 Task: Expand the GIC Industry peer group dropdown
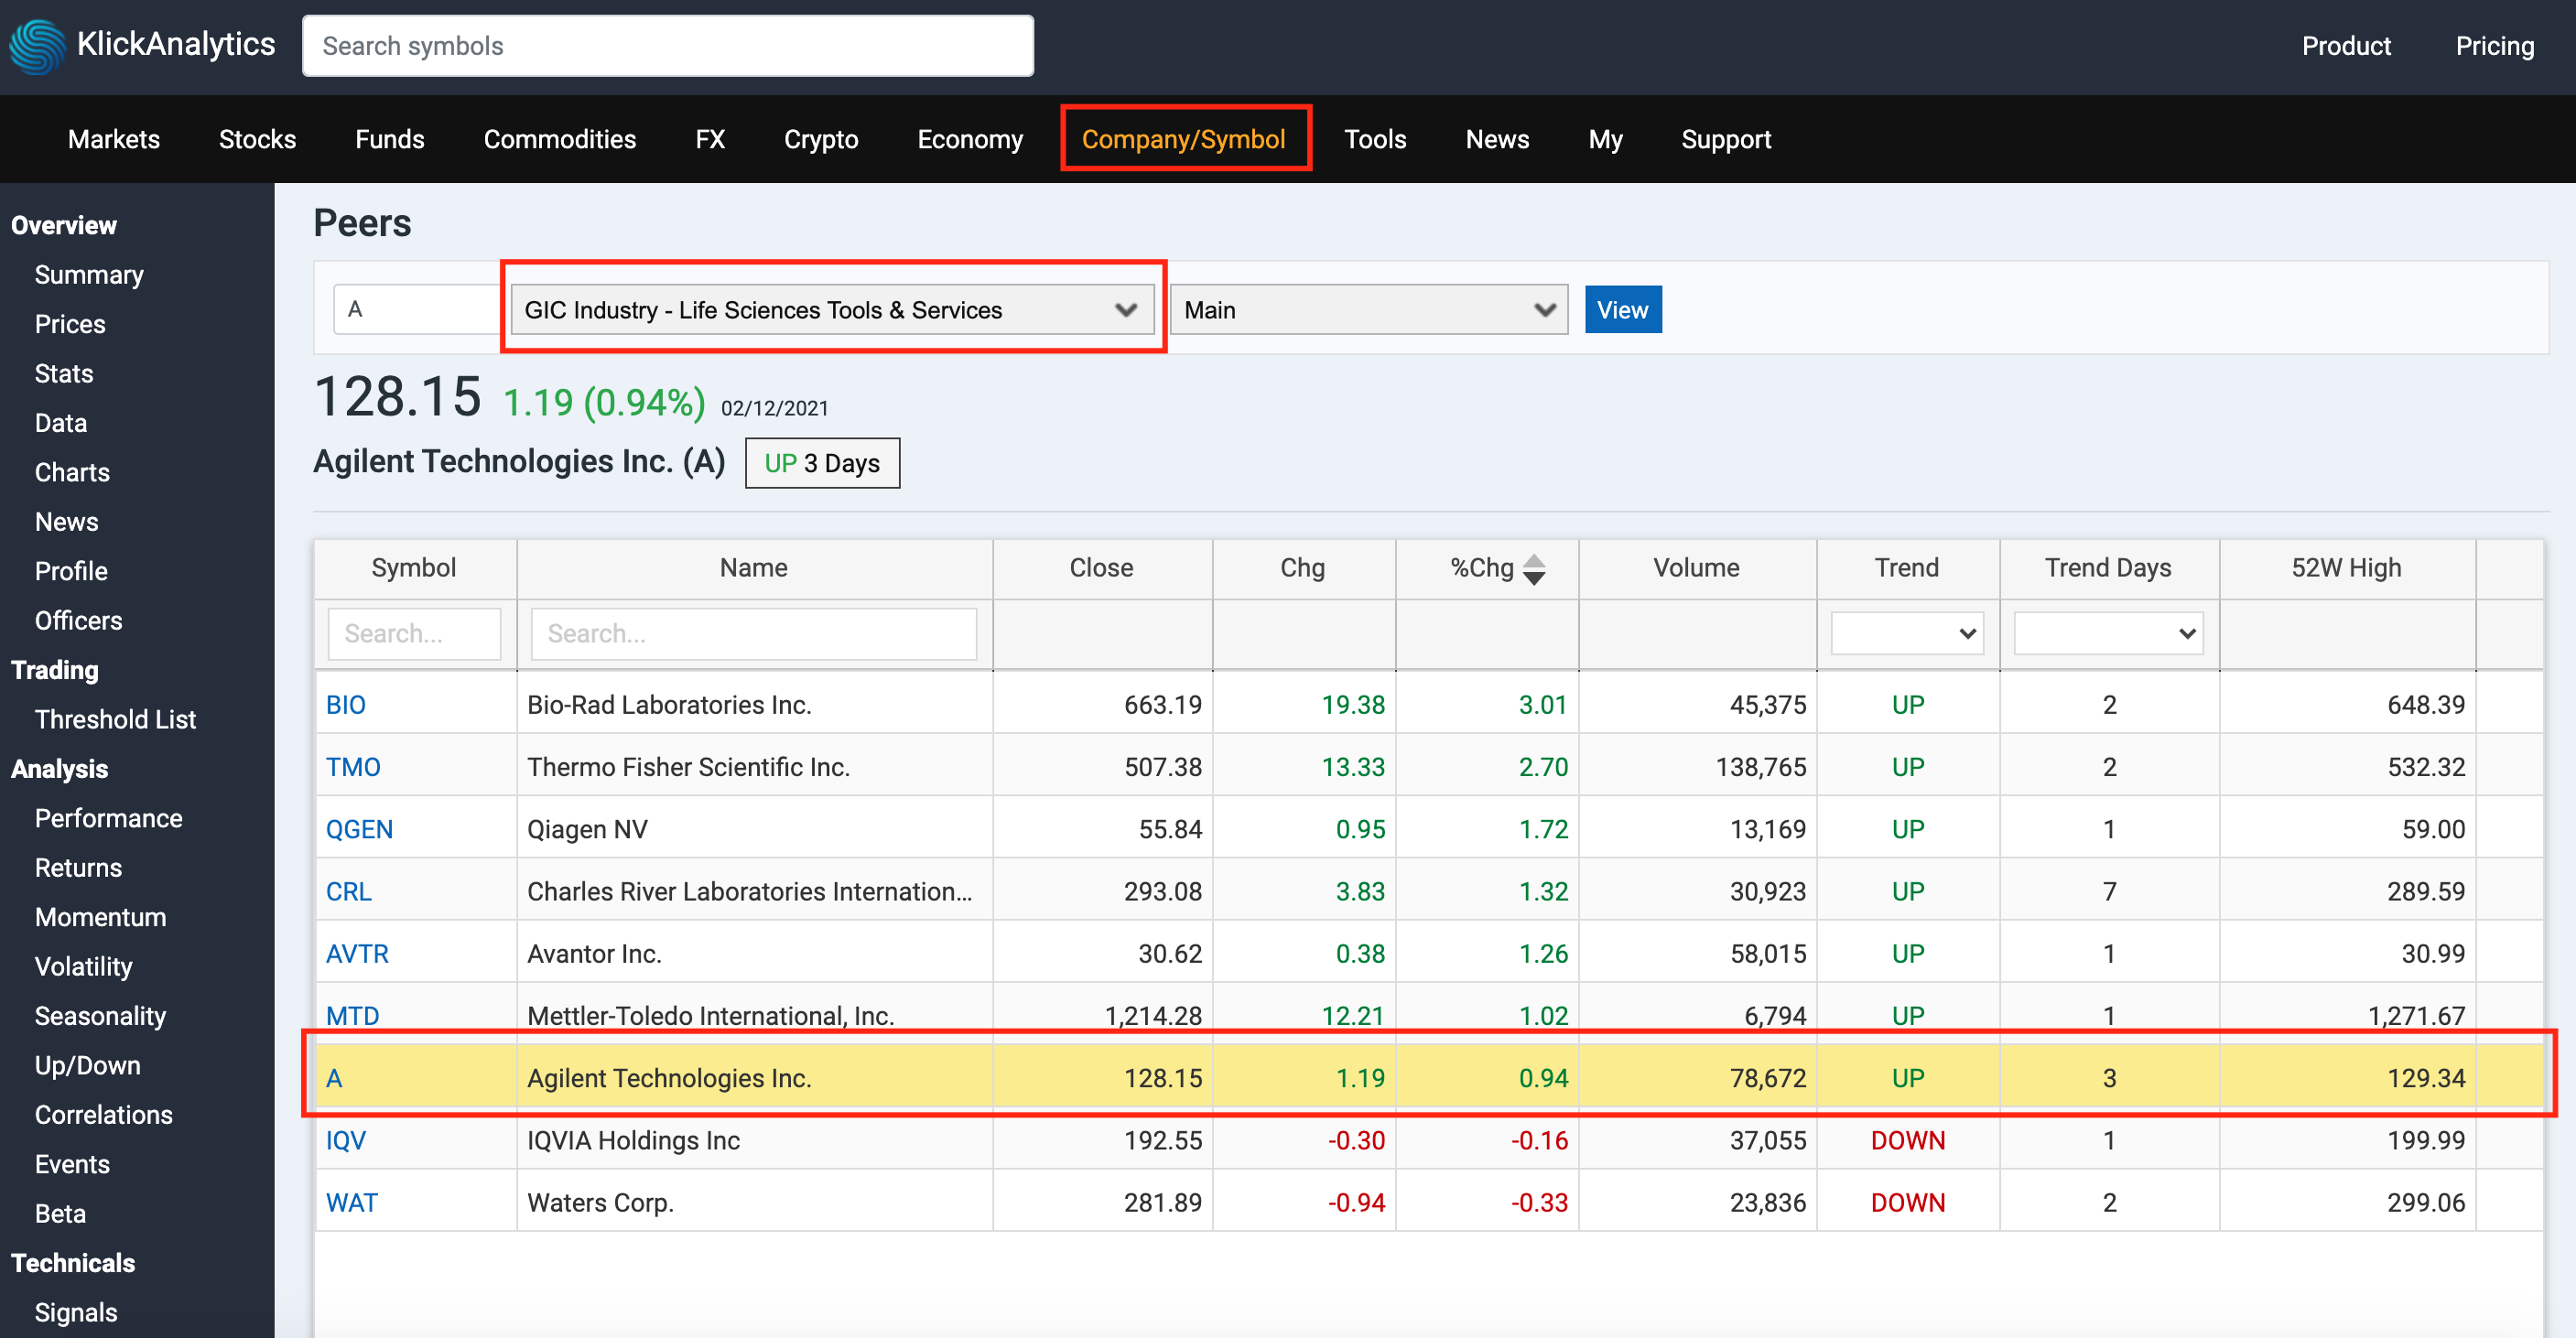pyautogui.click(x=832, y=310)
